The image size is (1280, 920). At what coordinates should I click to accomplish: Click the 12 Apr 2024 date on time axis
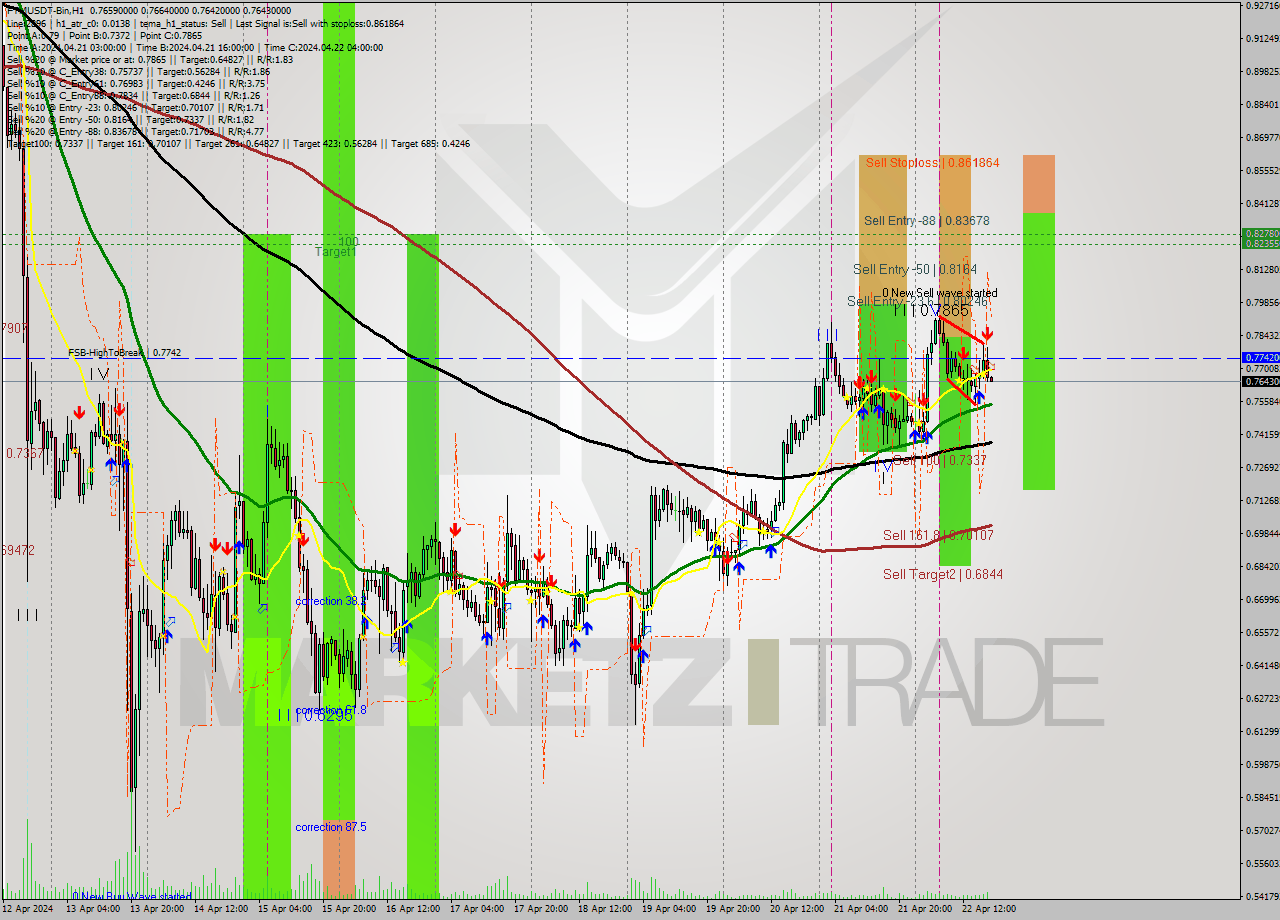[30, 909]
